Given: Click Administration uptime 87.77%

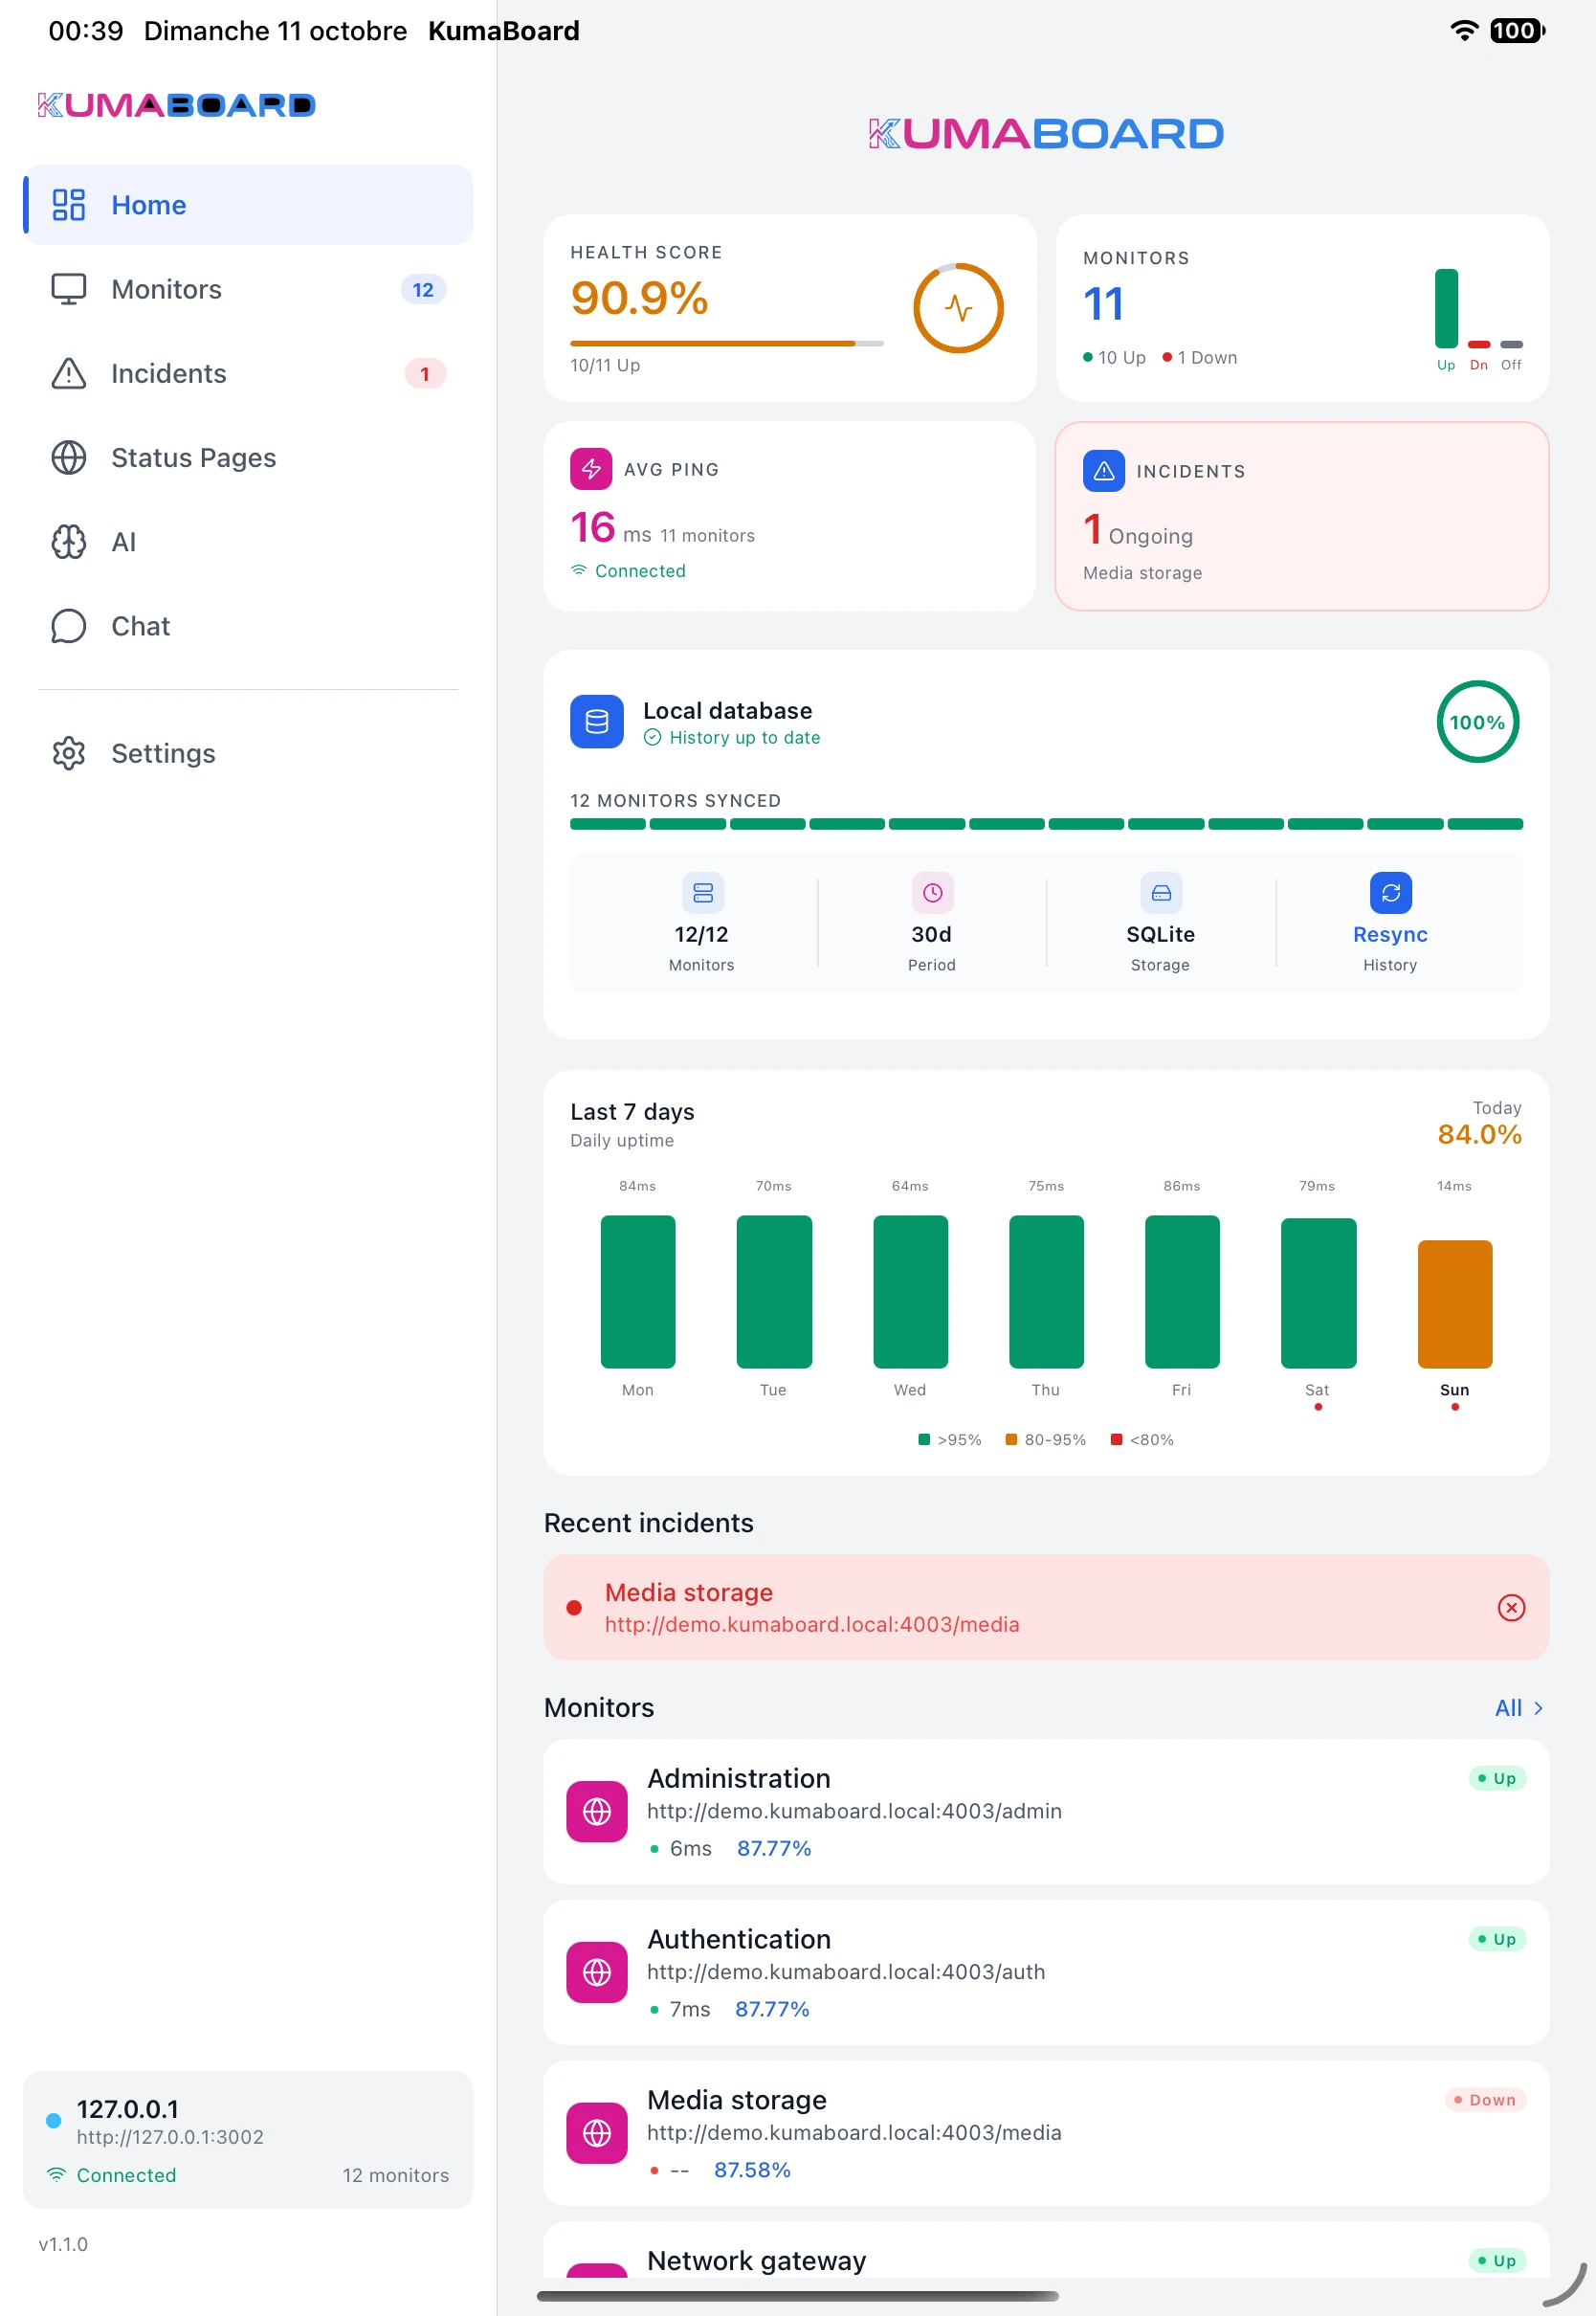Looking at the screenshot, I should coord(773,1848).
